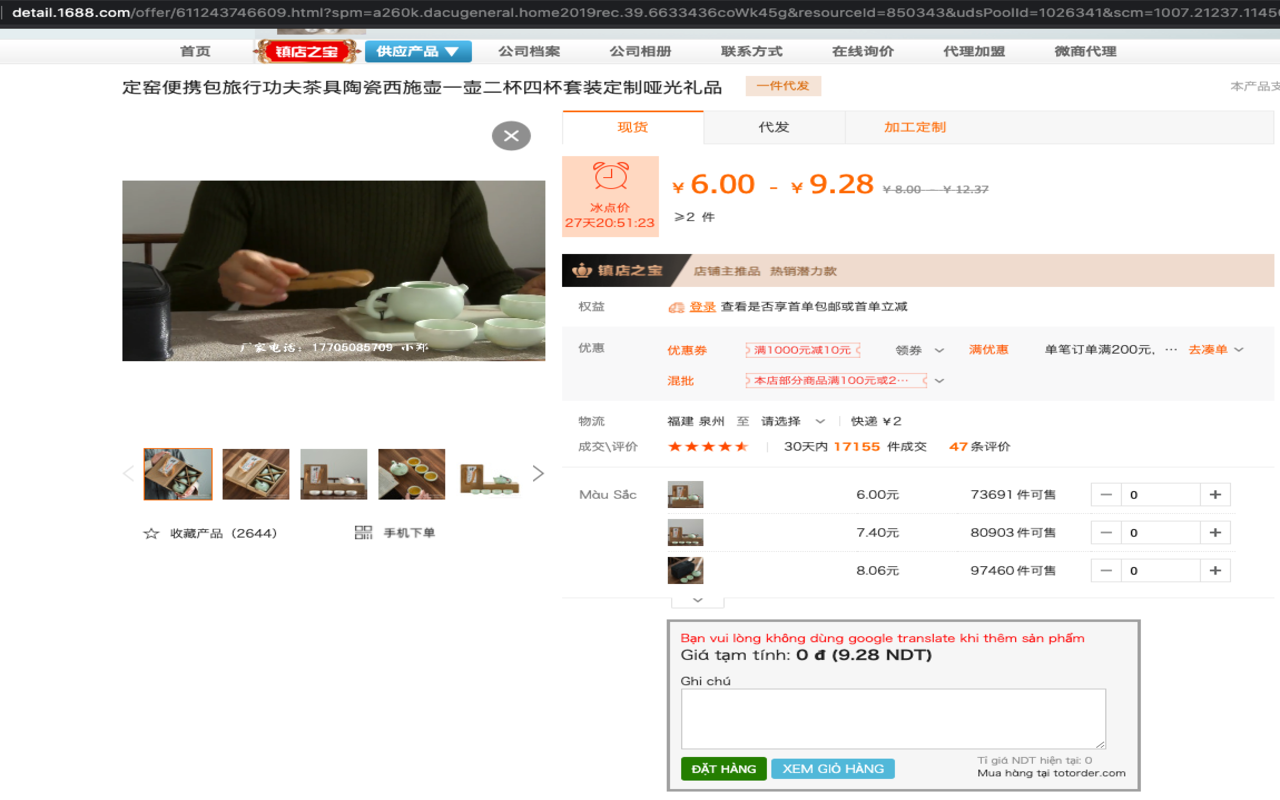The height and width of the screenshot is (800, 1280).
Task: Open 公司相册 navigation item
Action: [x=640, y=51]
